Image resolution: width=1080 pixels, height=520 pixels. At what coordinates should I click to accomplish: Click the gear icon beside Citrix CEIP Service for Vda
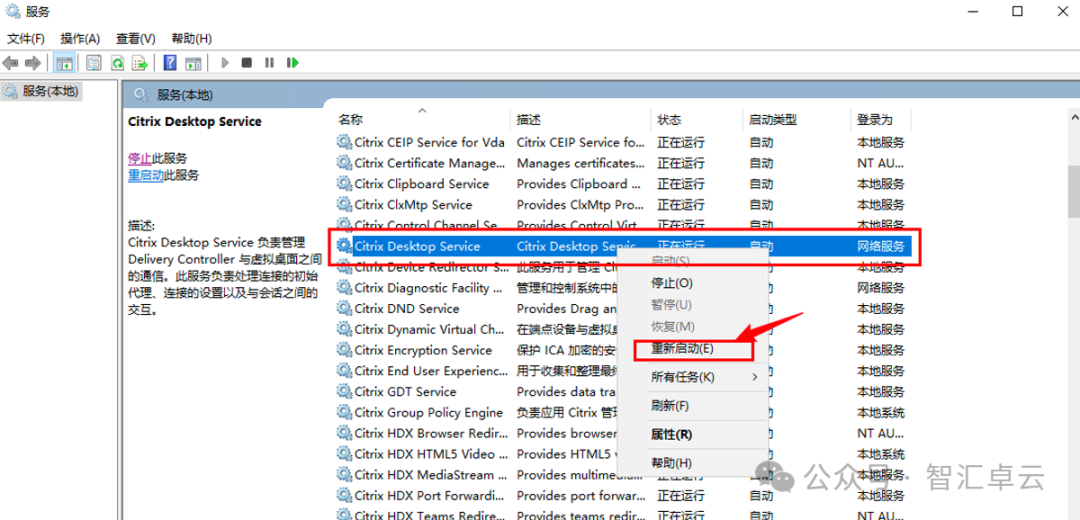point(344,142)
